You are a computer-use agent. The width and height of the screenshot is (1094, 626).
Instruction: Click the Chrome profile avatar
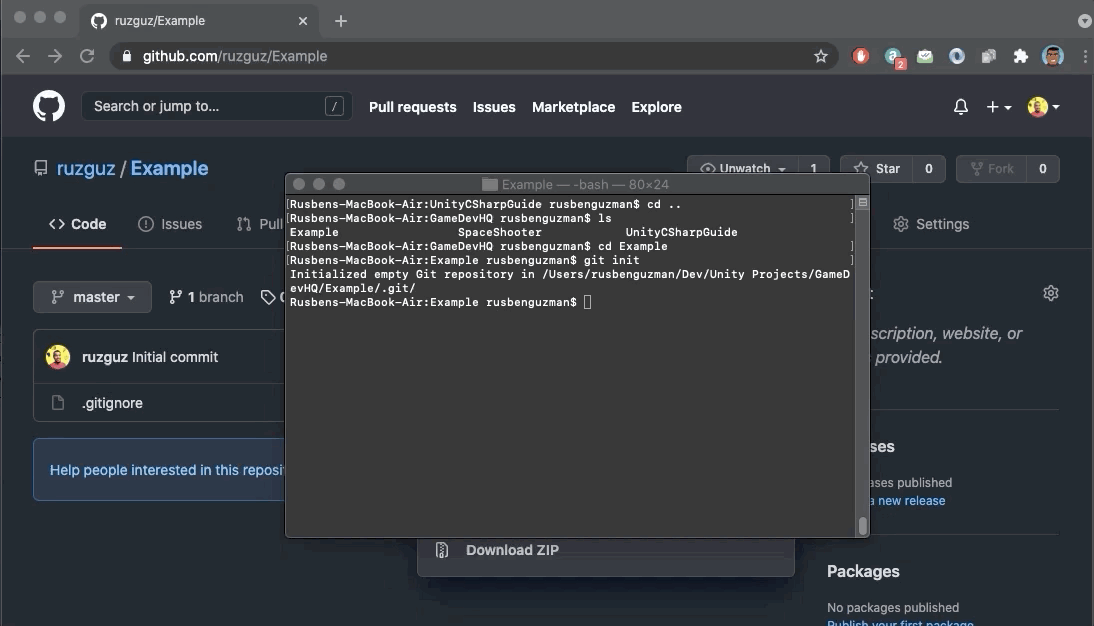(1053, 56)
